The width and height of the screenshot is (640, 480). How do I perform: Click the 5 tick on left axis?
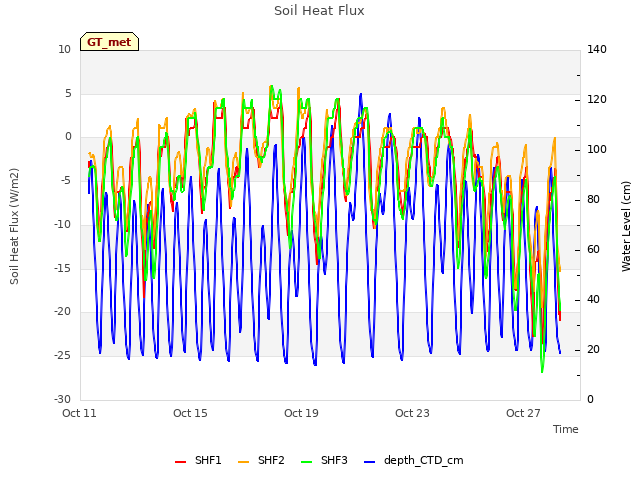tap(68, 93)
